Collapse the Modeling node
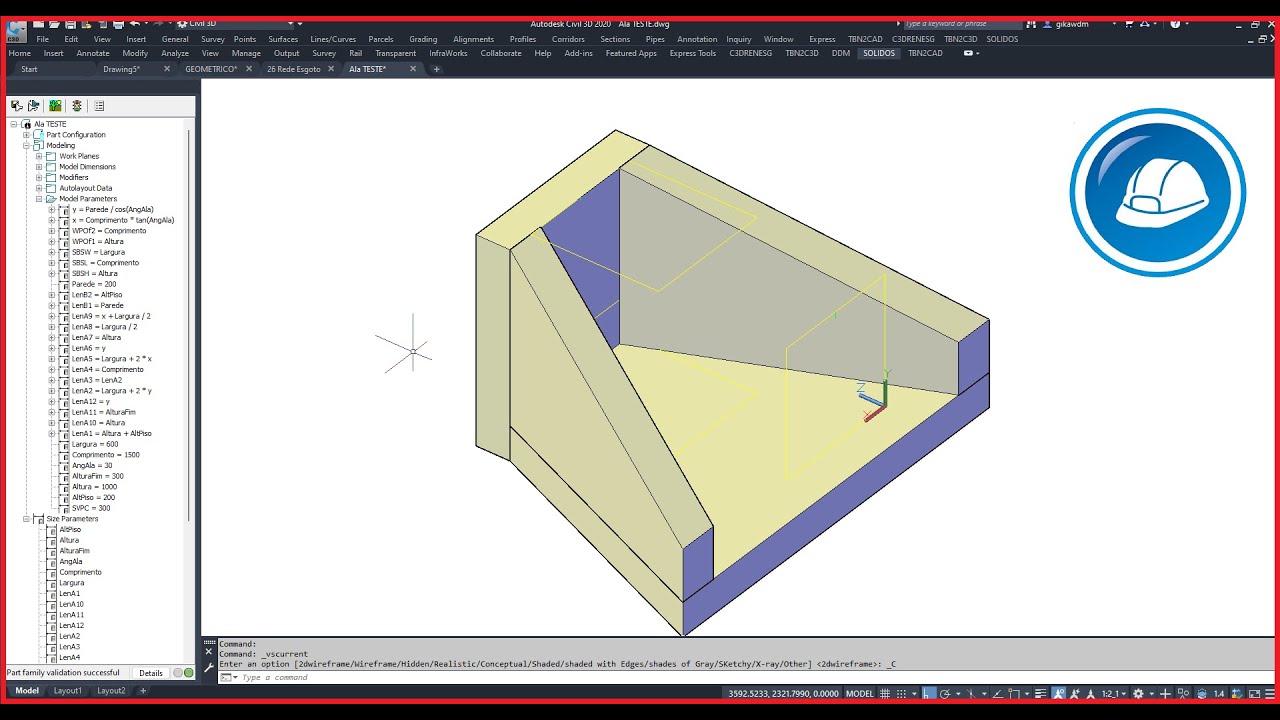The image size is (1280, 720). pyautogui.click(x=27, y=145)
